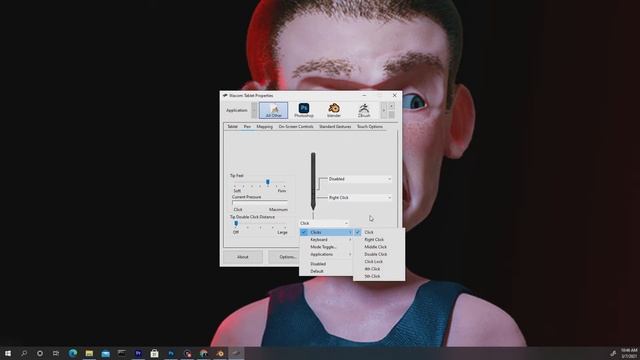
Task: Open upper pen button Disabled dropdown
Action: tap(360, 179)
